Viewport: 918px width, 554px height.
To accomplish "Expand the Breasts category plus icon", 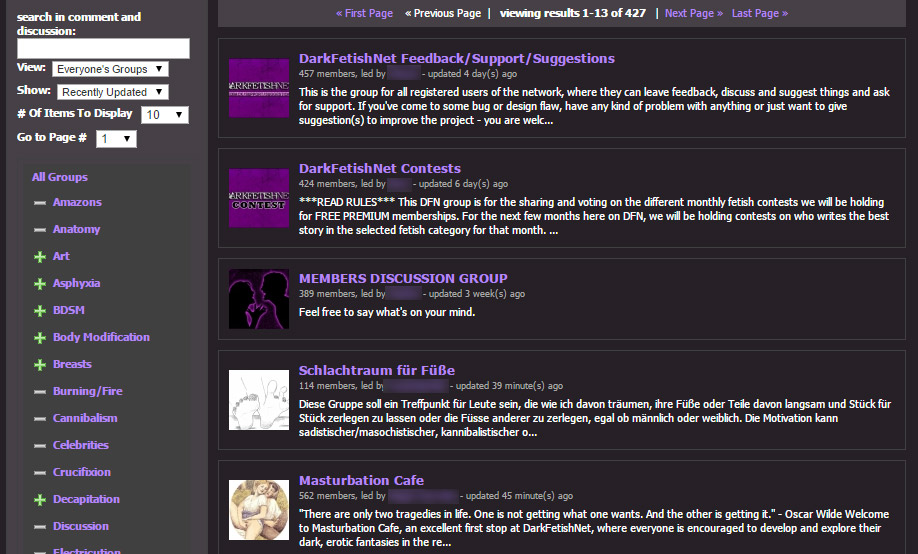I will pos(40,364).
